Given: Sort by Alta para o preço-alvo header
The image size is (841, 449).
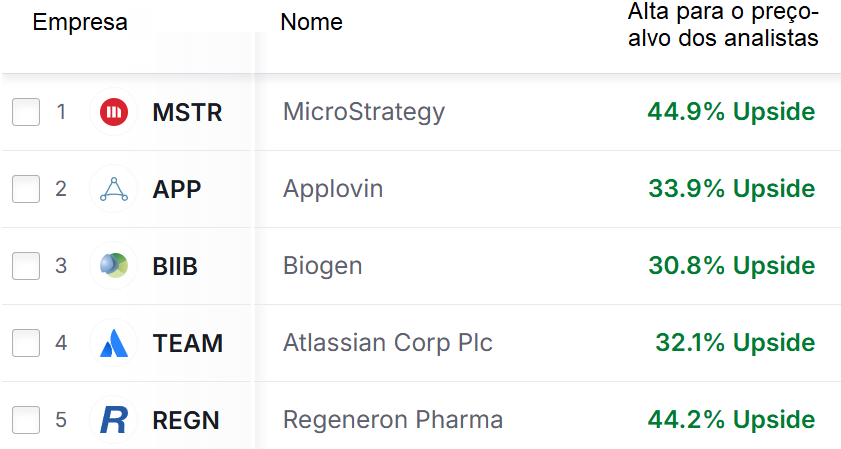Looking at the screenshot, I should click(723, 25).
